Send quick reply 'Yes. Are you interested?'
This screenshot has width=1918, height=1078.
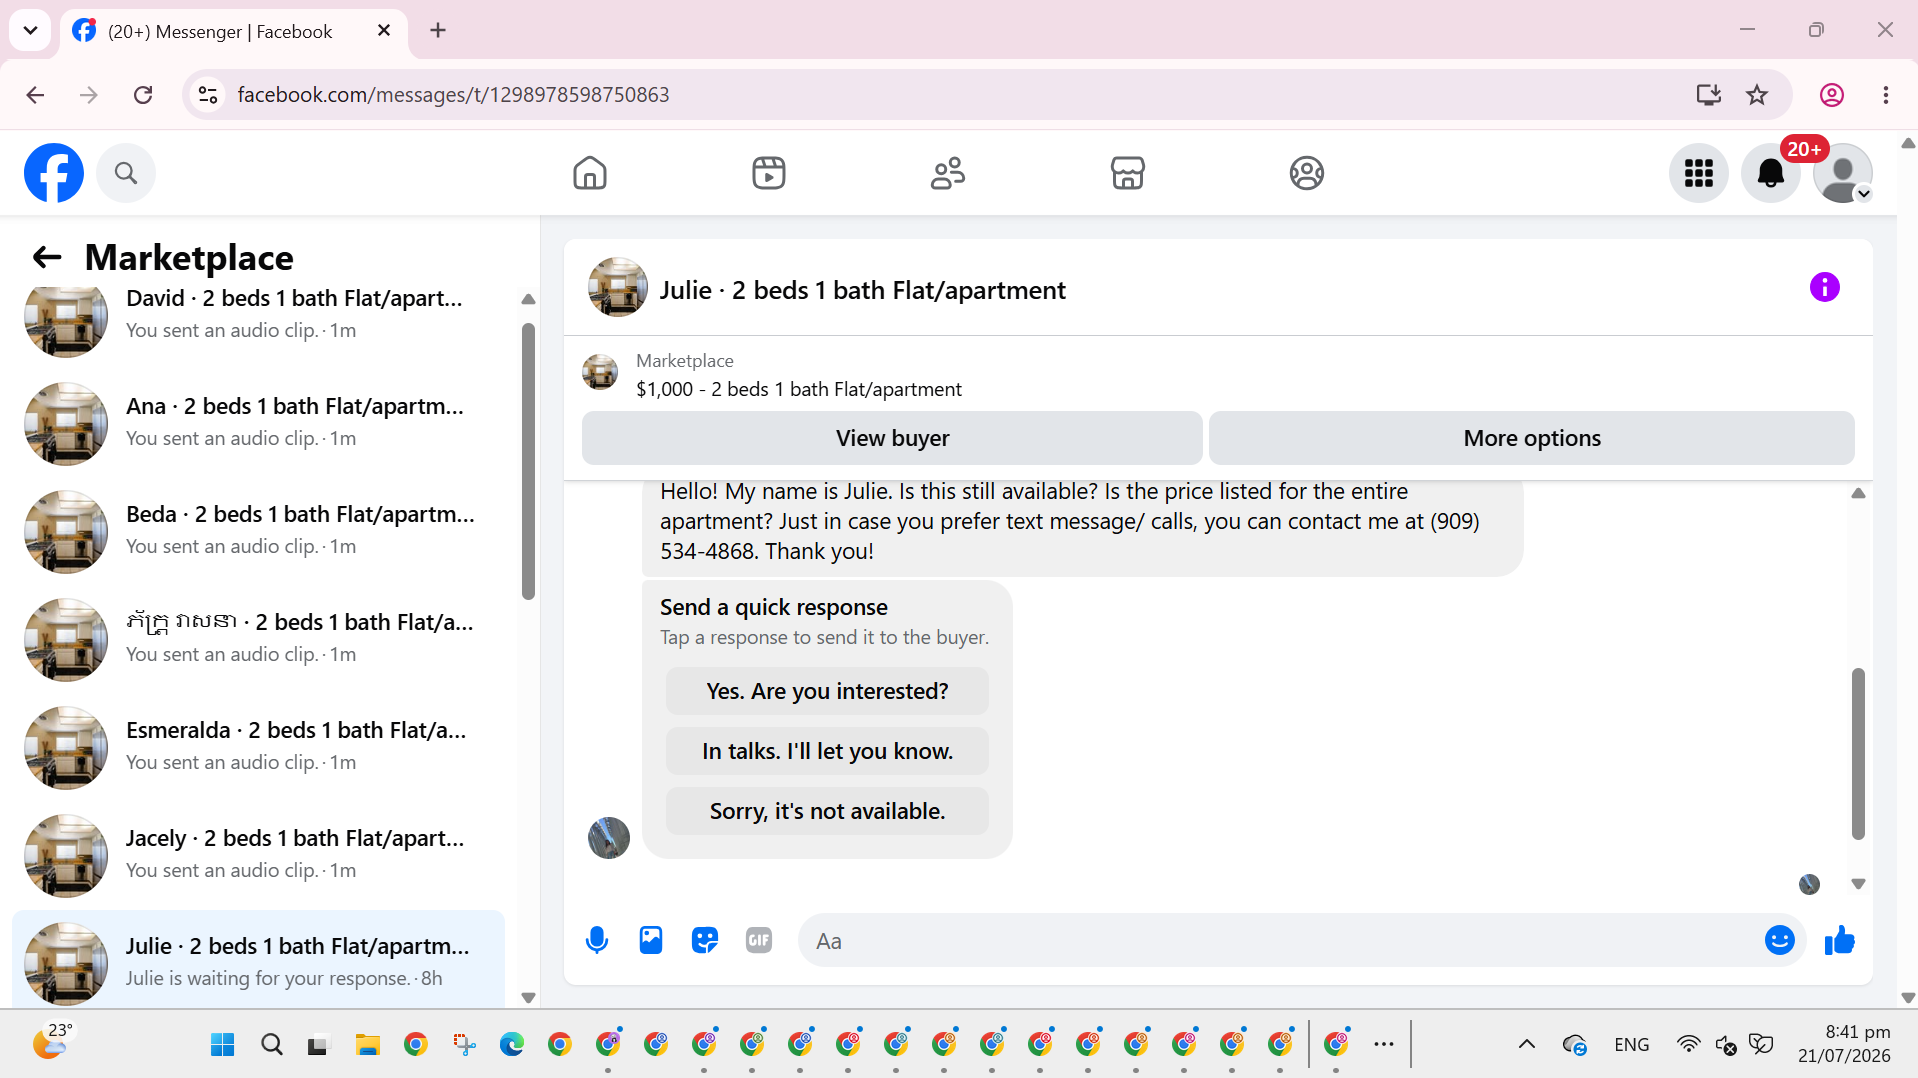tap(827, 691)
